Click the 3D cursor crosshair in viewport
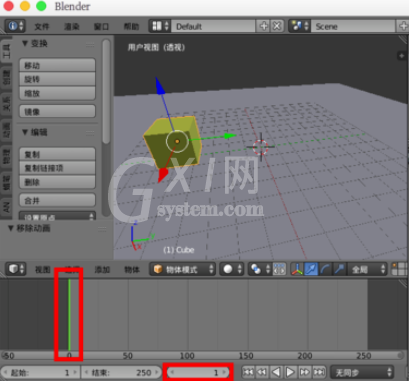 pyautogui.click(x=260, y=147)
